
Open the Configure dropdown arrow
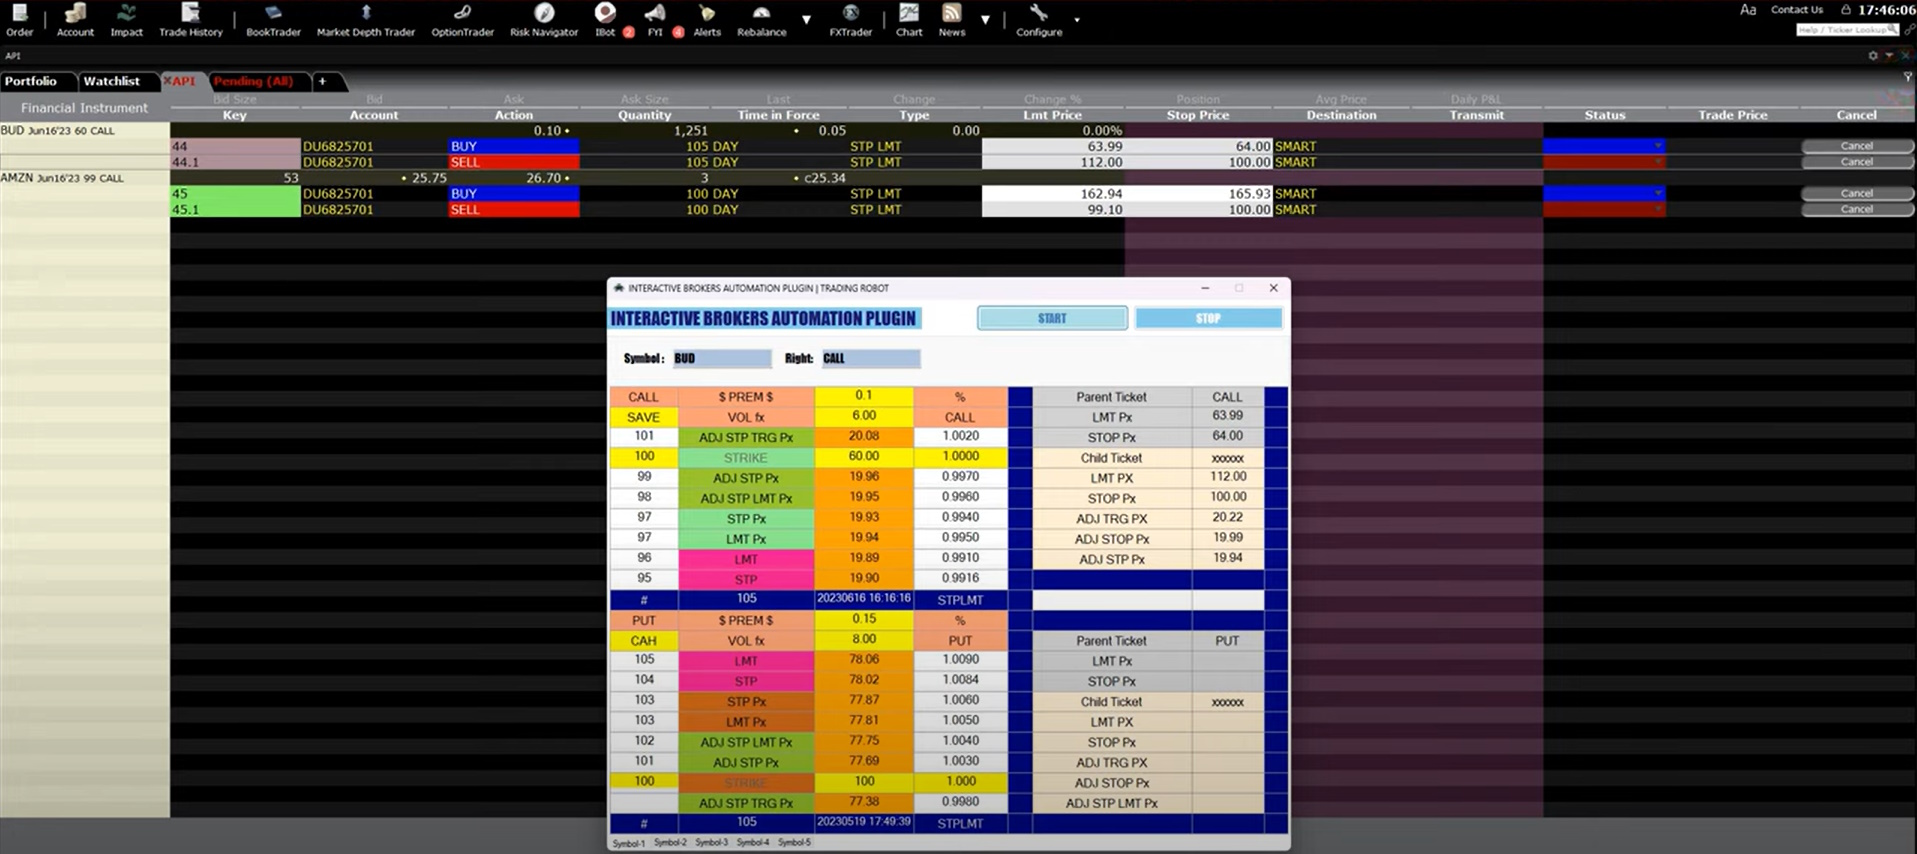(x=1077, y=20)
